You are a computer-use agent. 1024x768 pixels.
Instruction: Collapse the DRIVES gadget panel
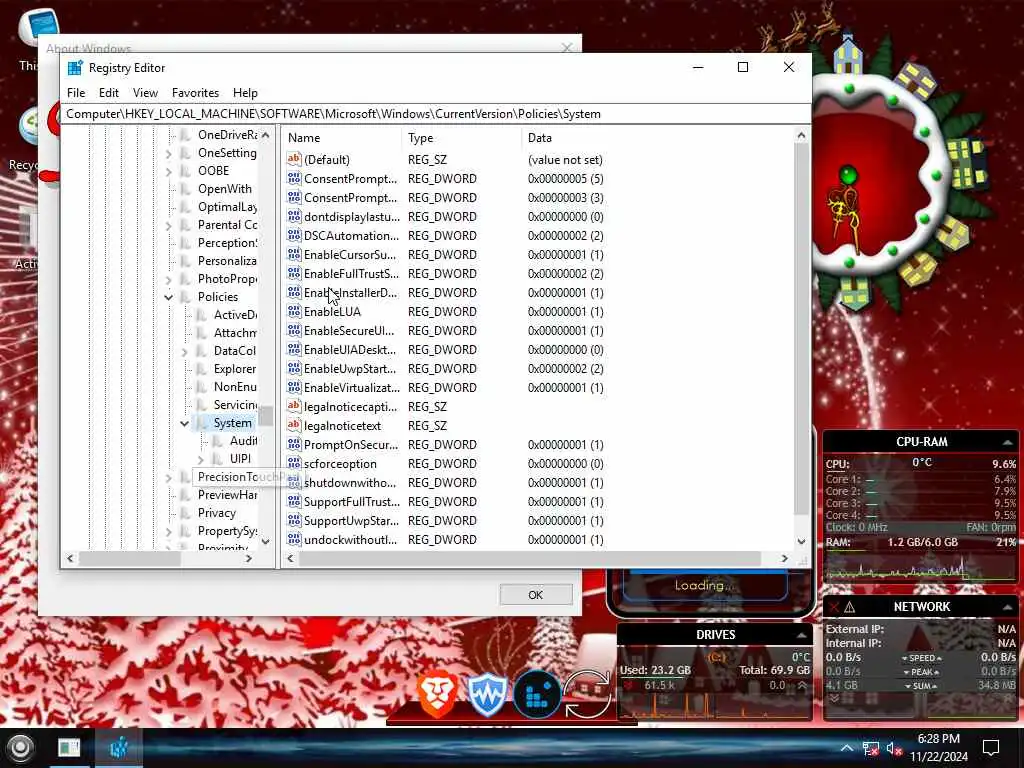coord(801,635)
